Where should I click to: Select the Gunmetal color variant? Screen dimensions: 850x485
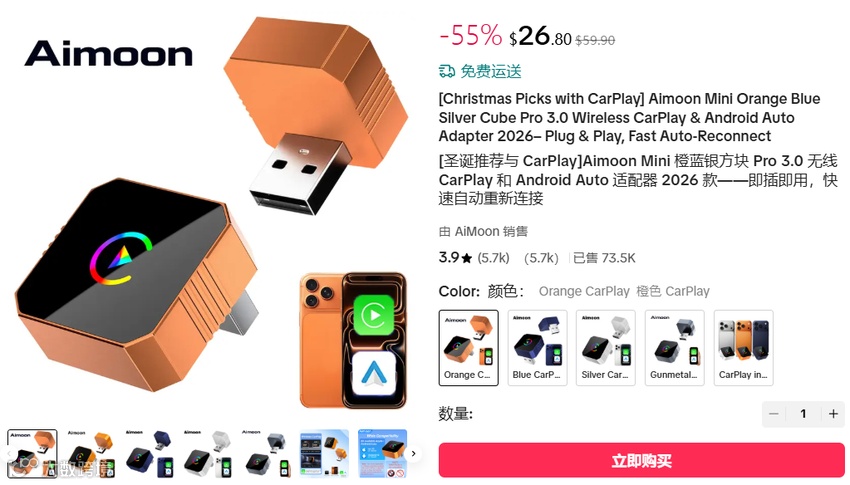point(674,347)
